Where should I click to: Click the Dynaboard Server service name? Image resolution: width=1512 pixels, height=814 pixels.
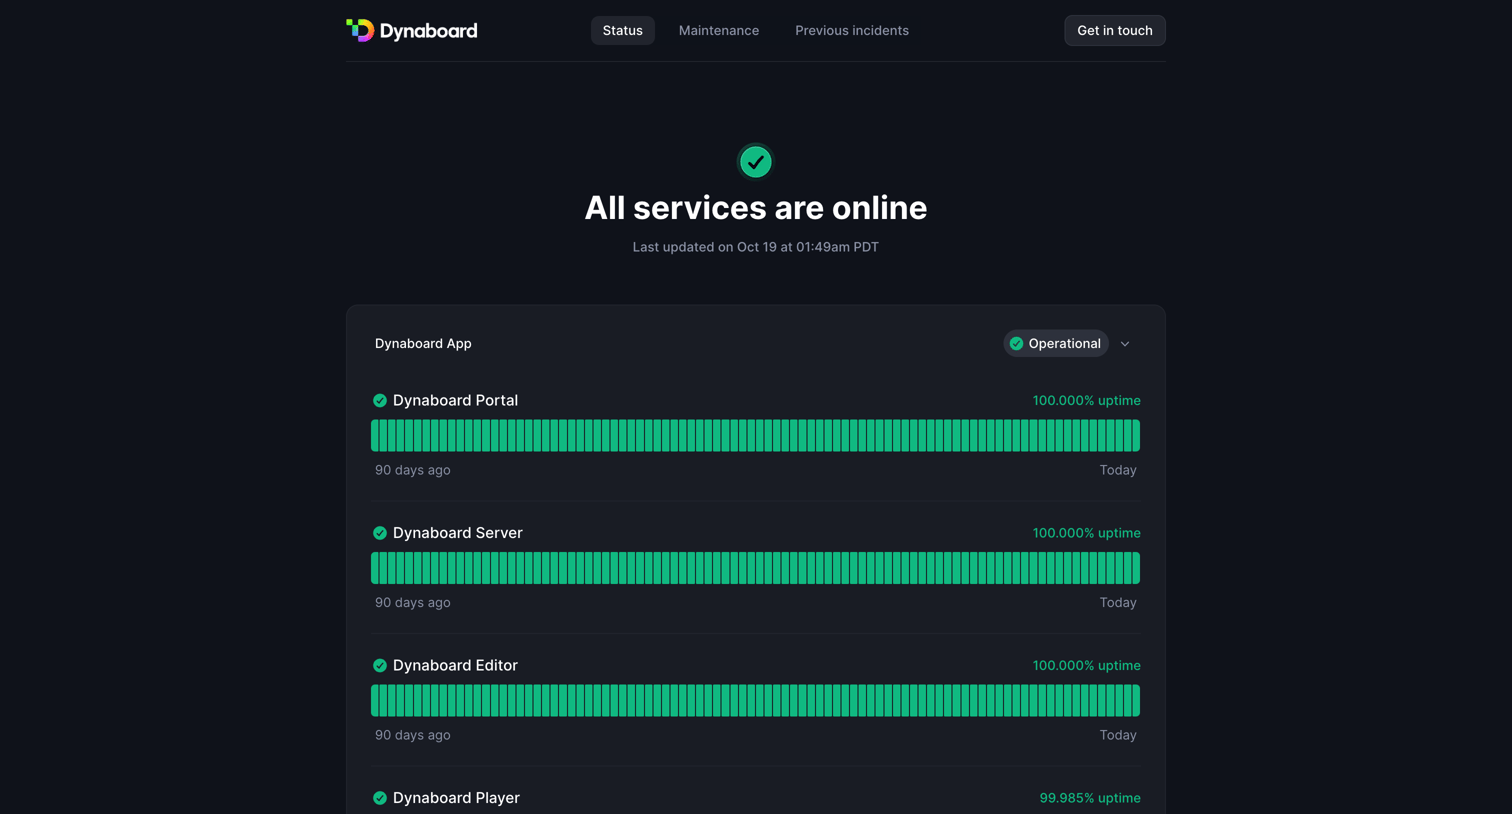point(458,533)
